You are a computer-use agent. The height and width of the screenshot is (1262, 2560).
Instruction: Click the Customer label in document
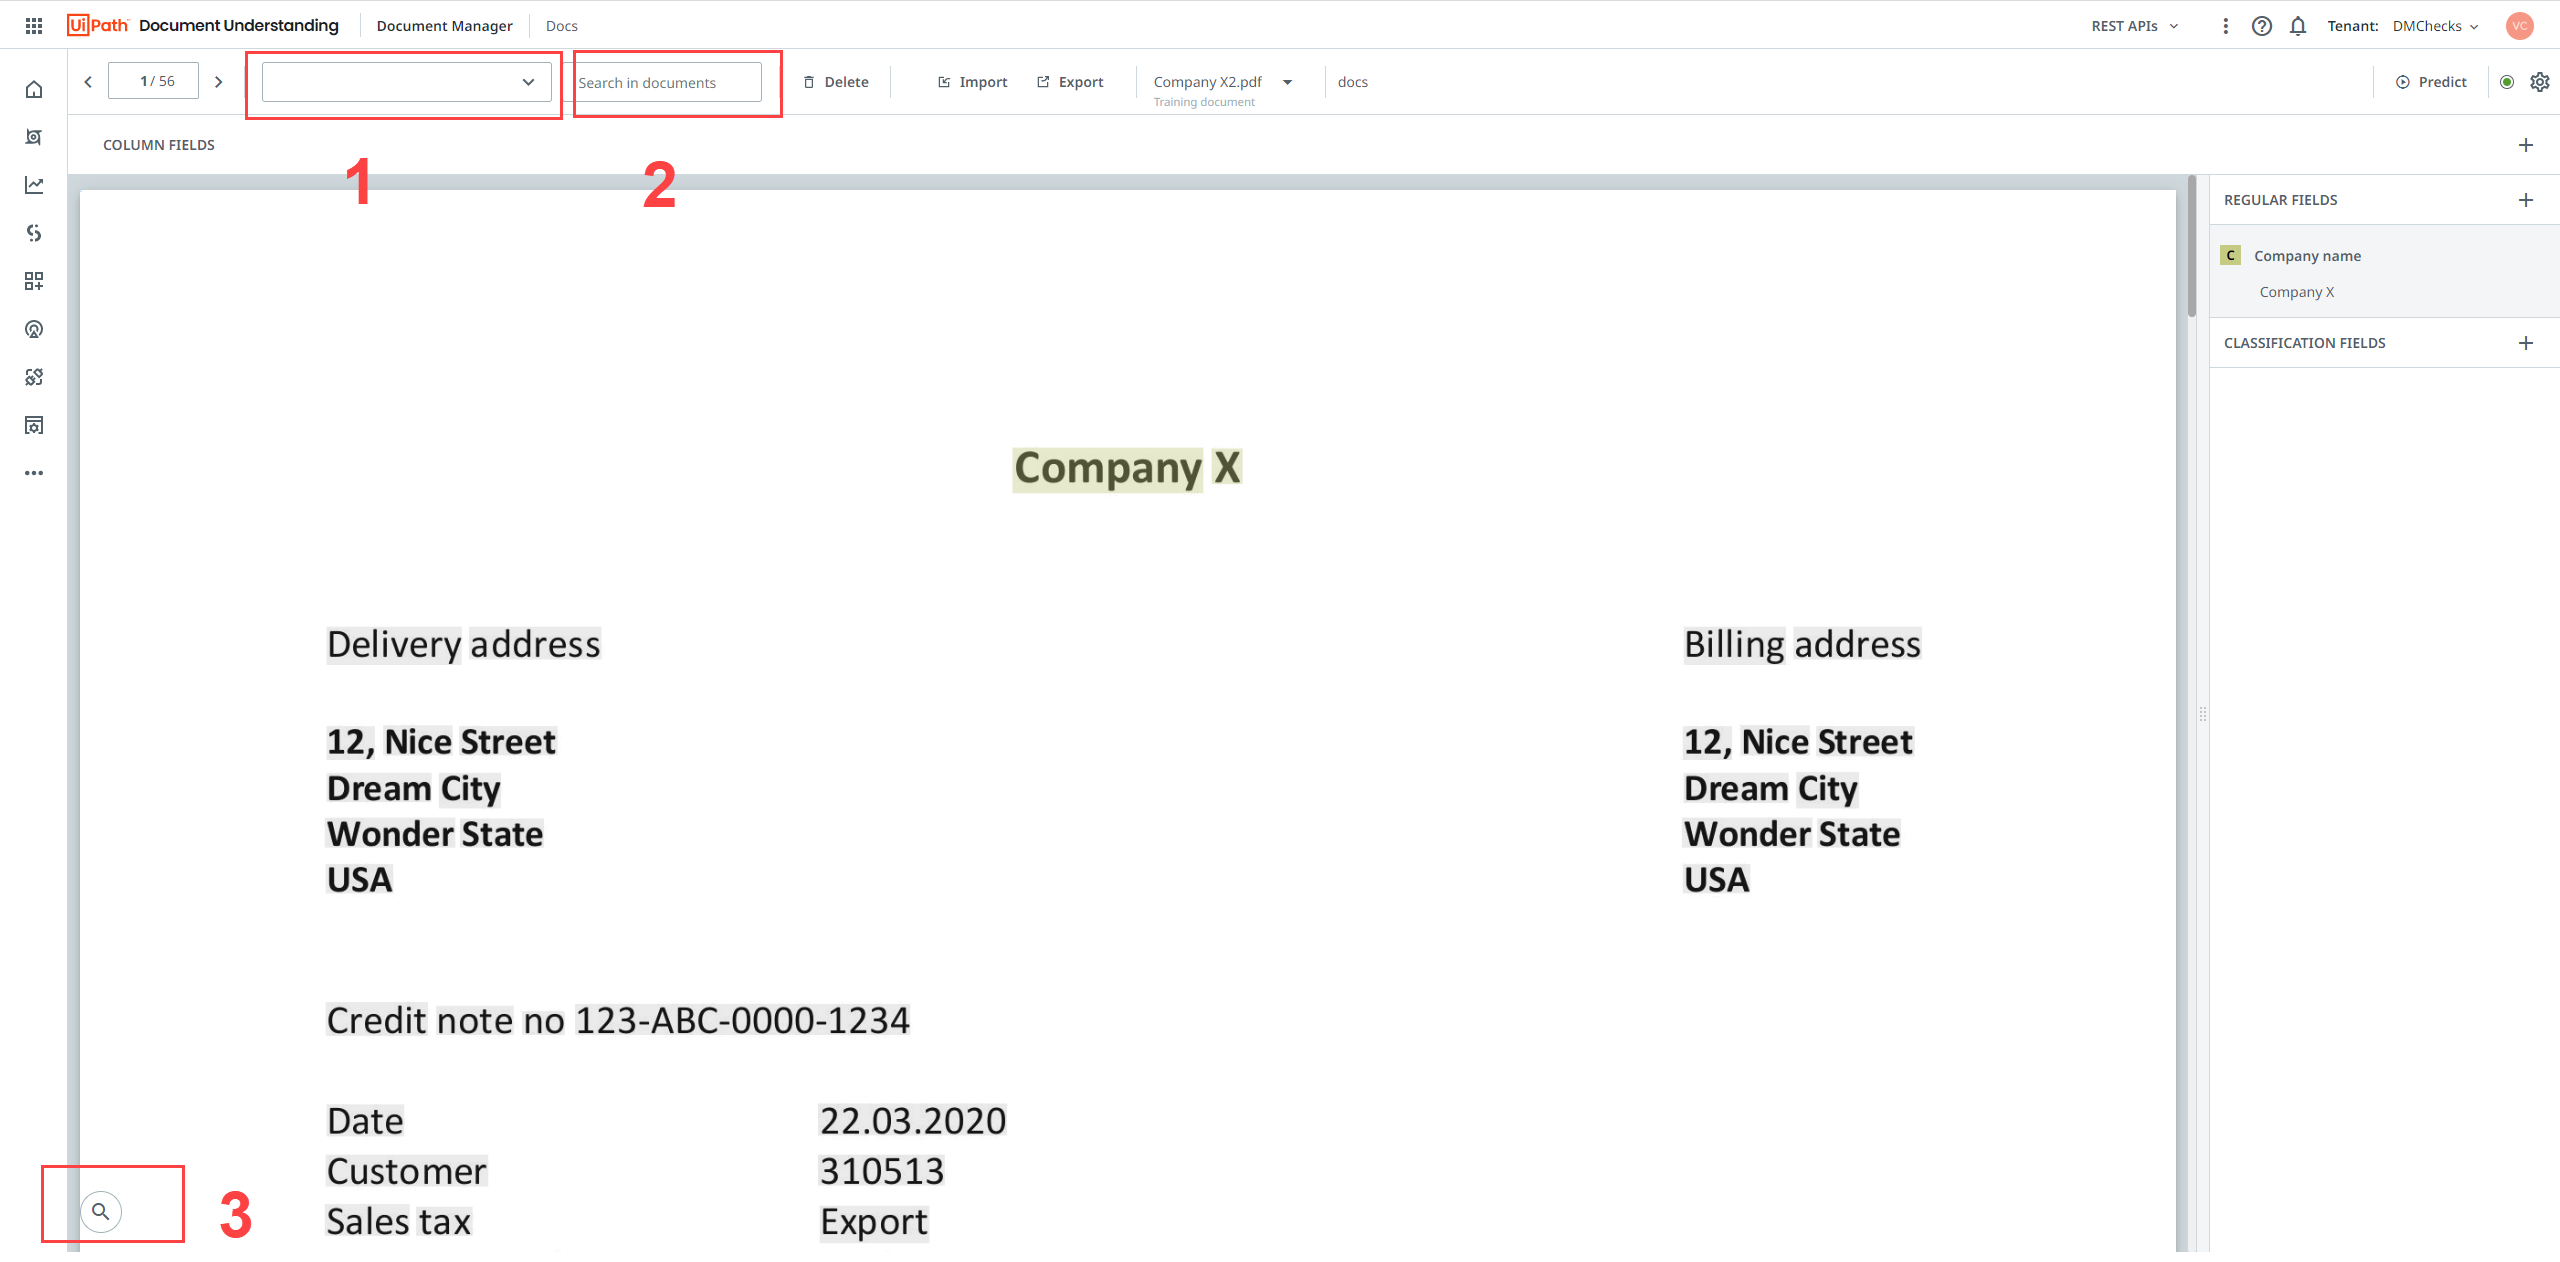tap(406, 1171)
